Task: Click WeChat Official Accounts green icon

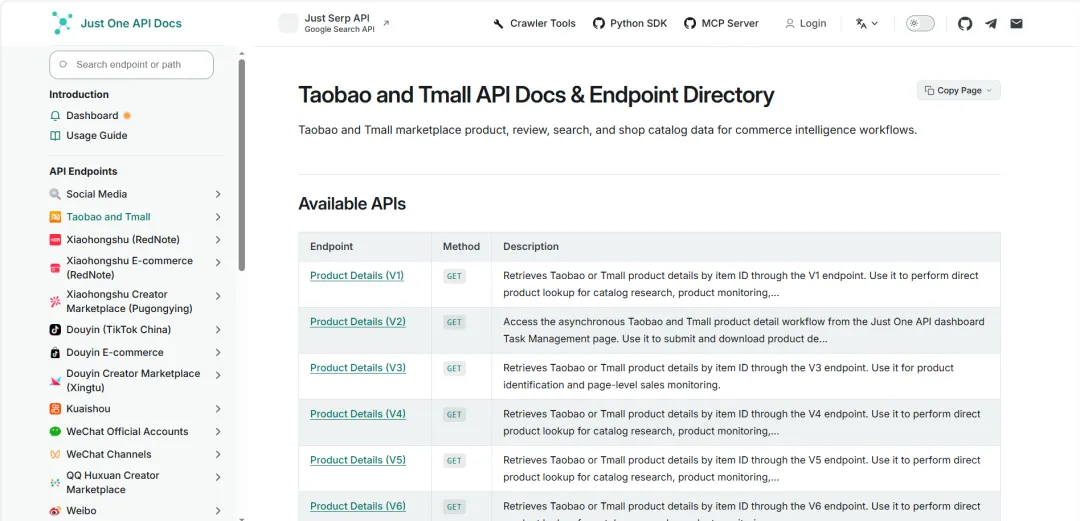Action: coord(55,431)
